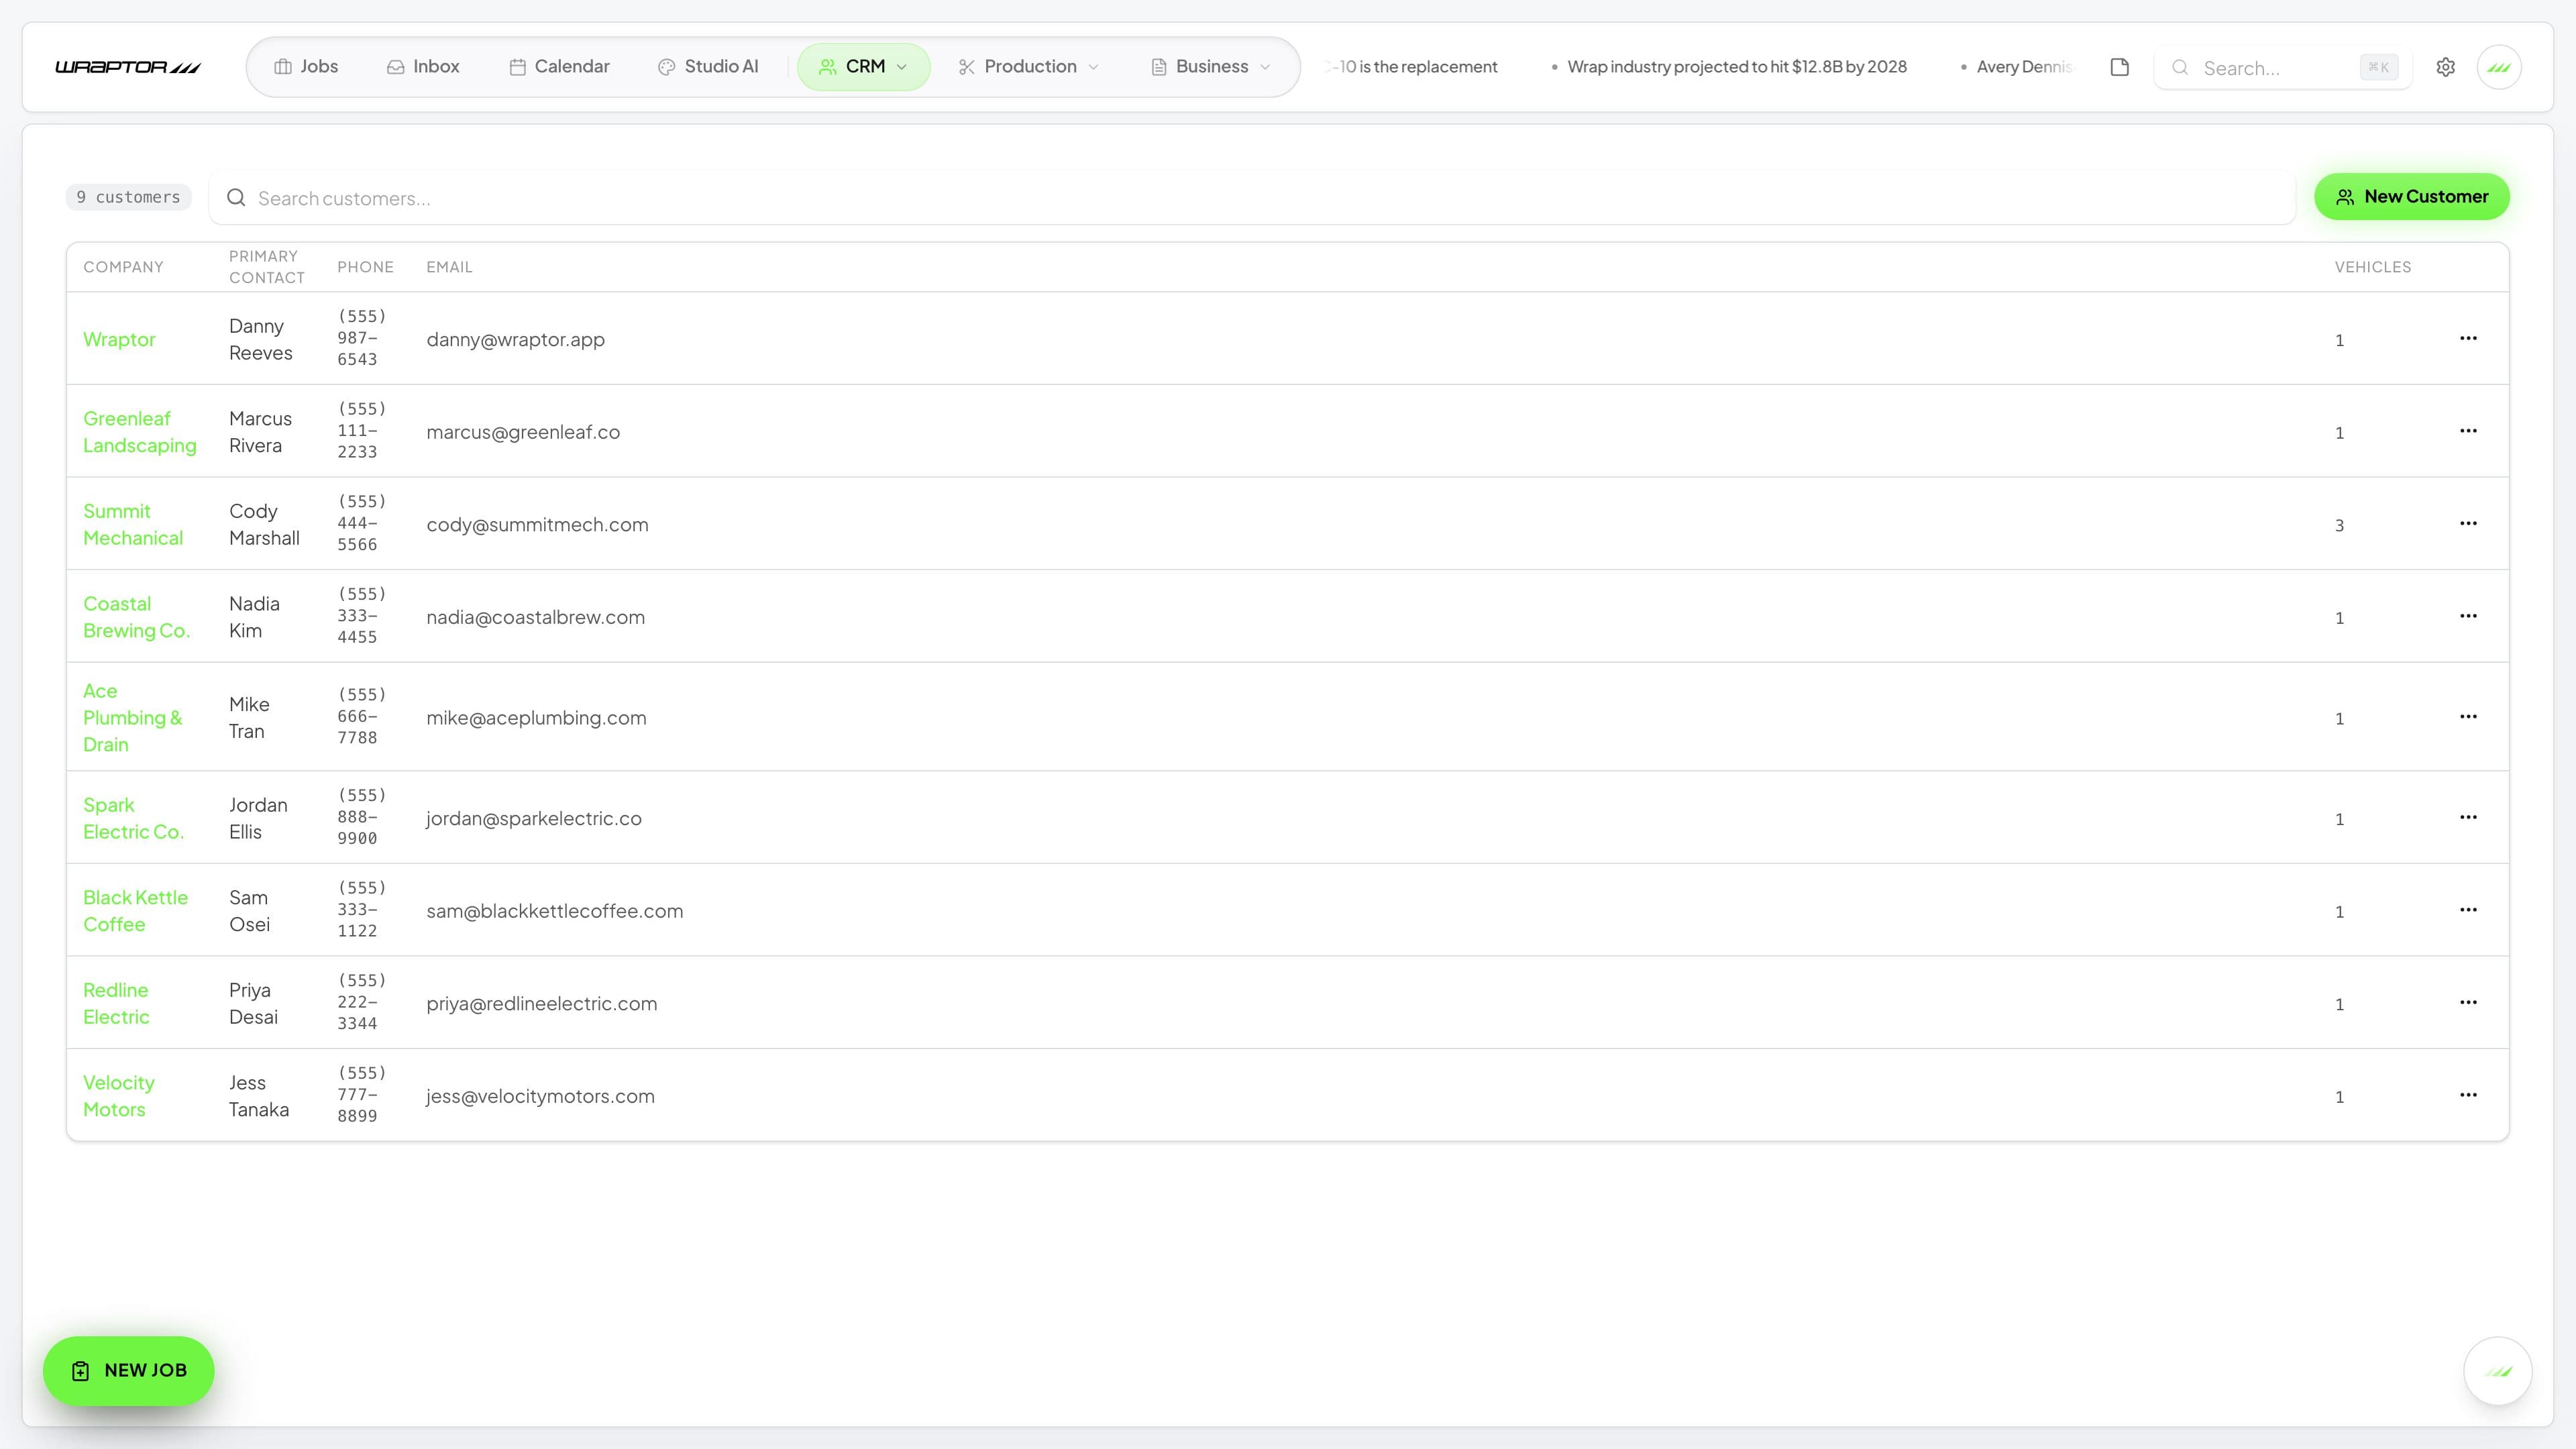The image size is (2576, 1449).
Task: Click the email sam@blackkettlecoffee.com
Action: pyautogui.click(x=554, y=911)
